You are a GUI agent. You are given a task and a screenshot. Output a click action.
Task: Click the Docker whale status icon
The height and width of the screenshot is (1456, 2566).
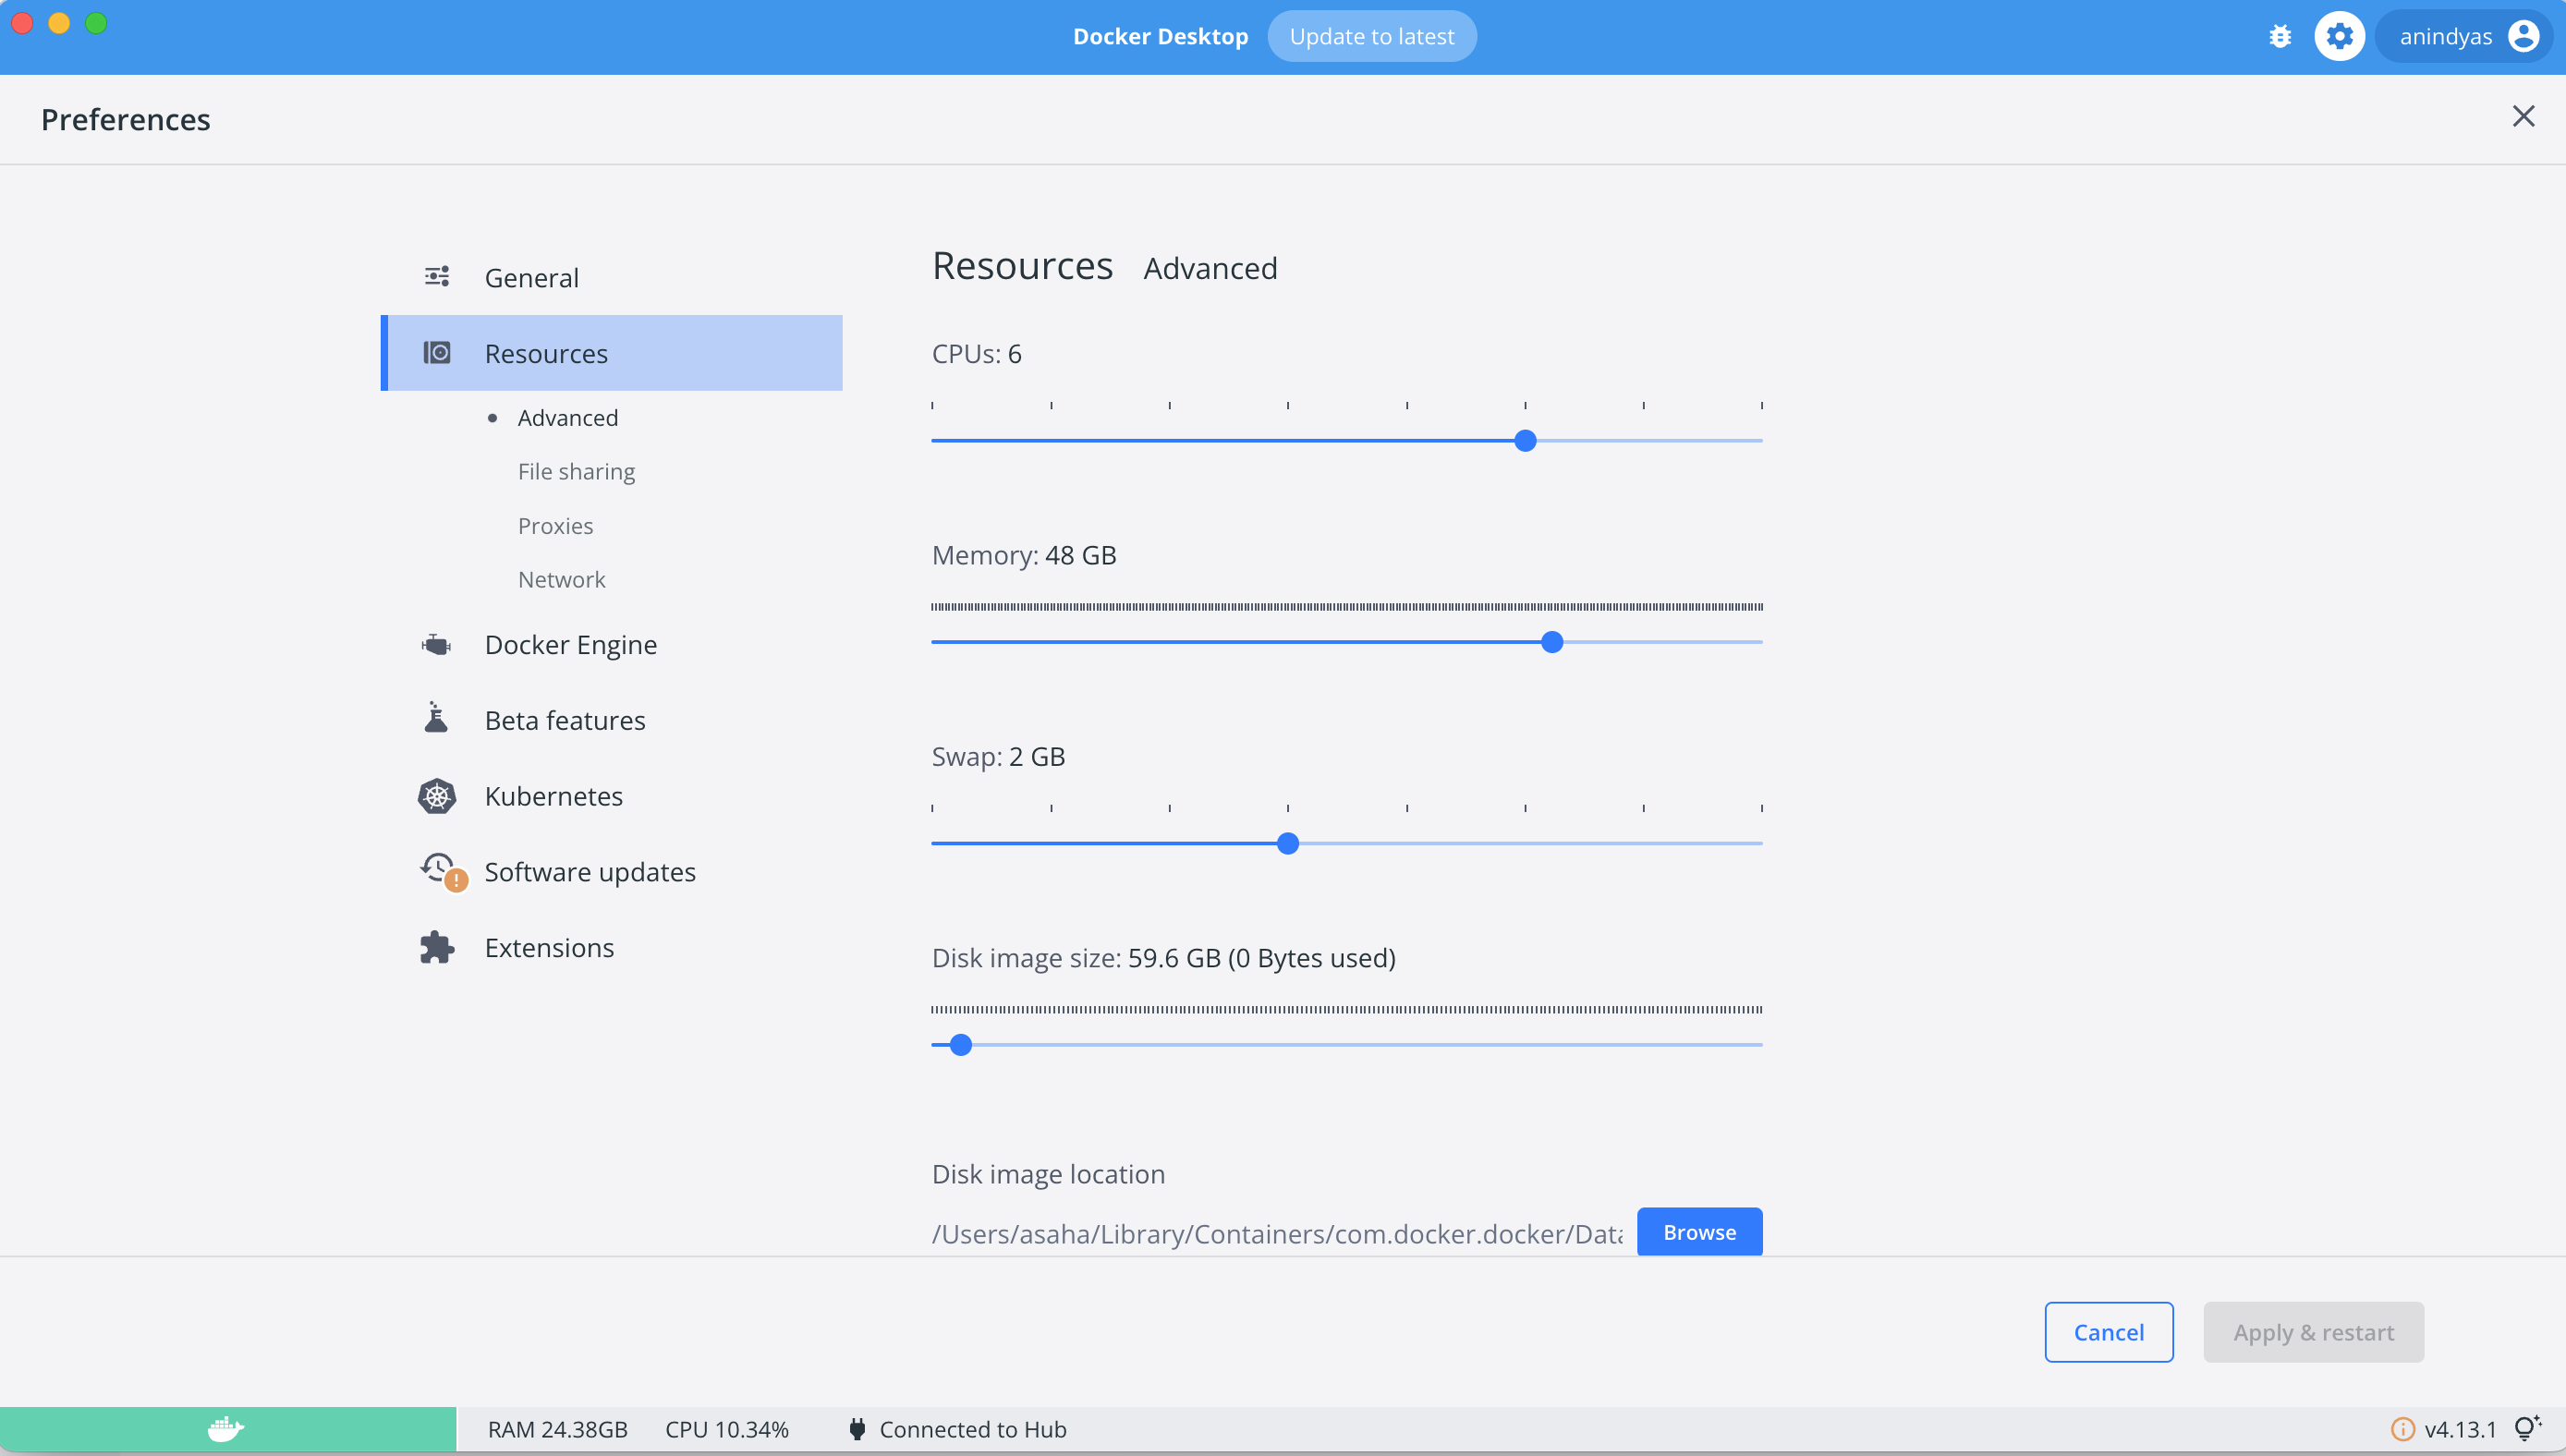click(x=226, y=1429)
